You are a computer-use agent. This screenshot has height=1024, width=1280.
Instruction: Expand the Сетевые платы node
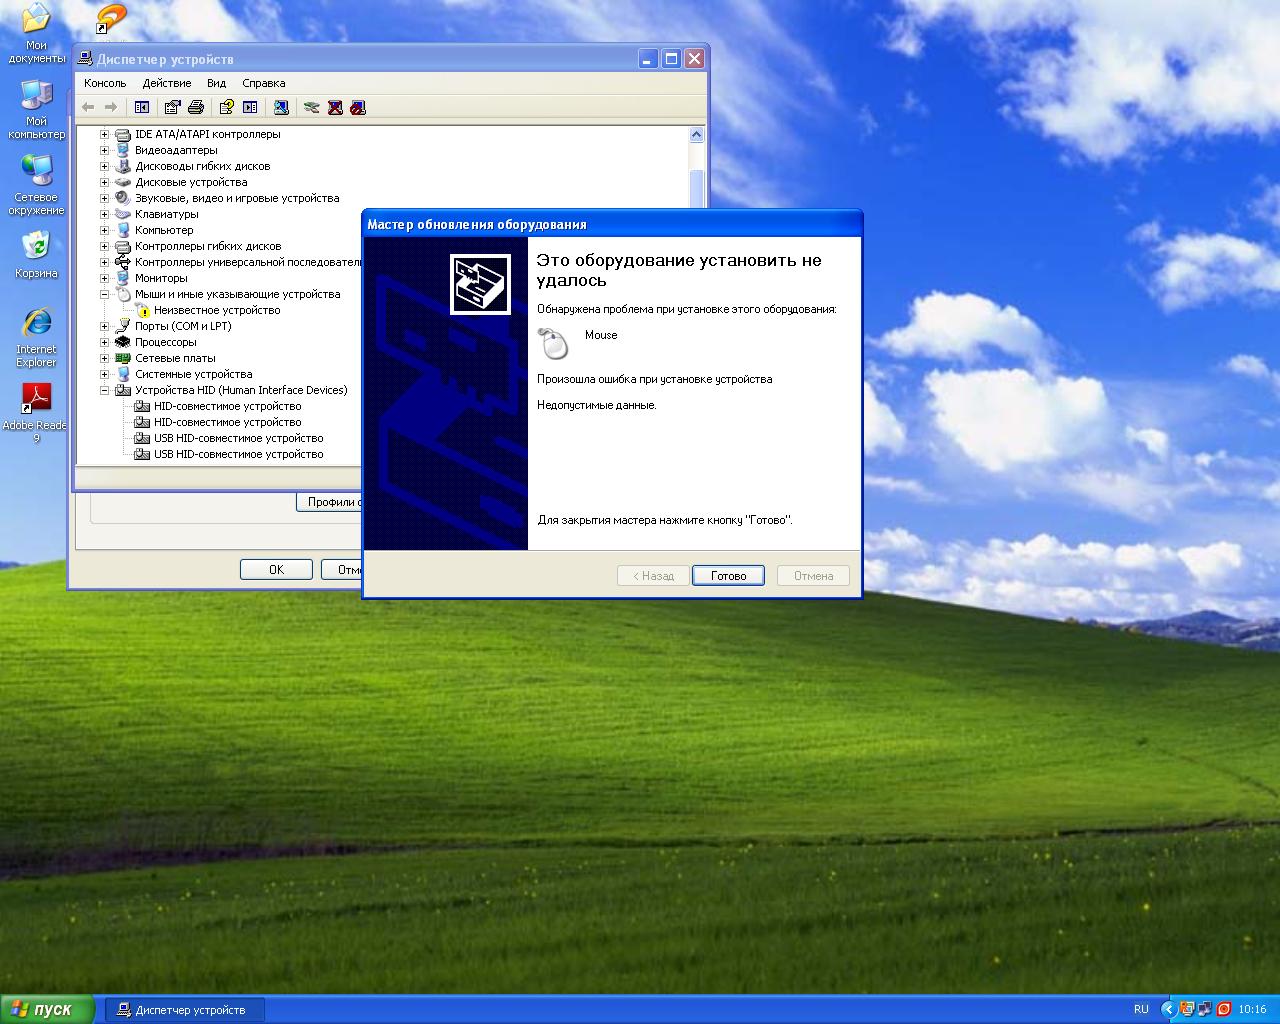[x=104, y=358]
